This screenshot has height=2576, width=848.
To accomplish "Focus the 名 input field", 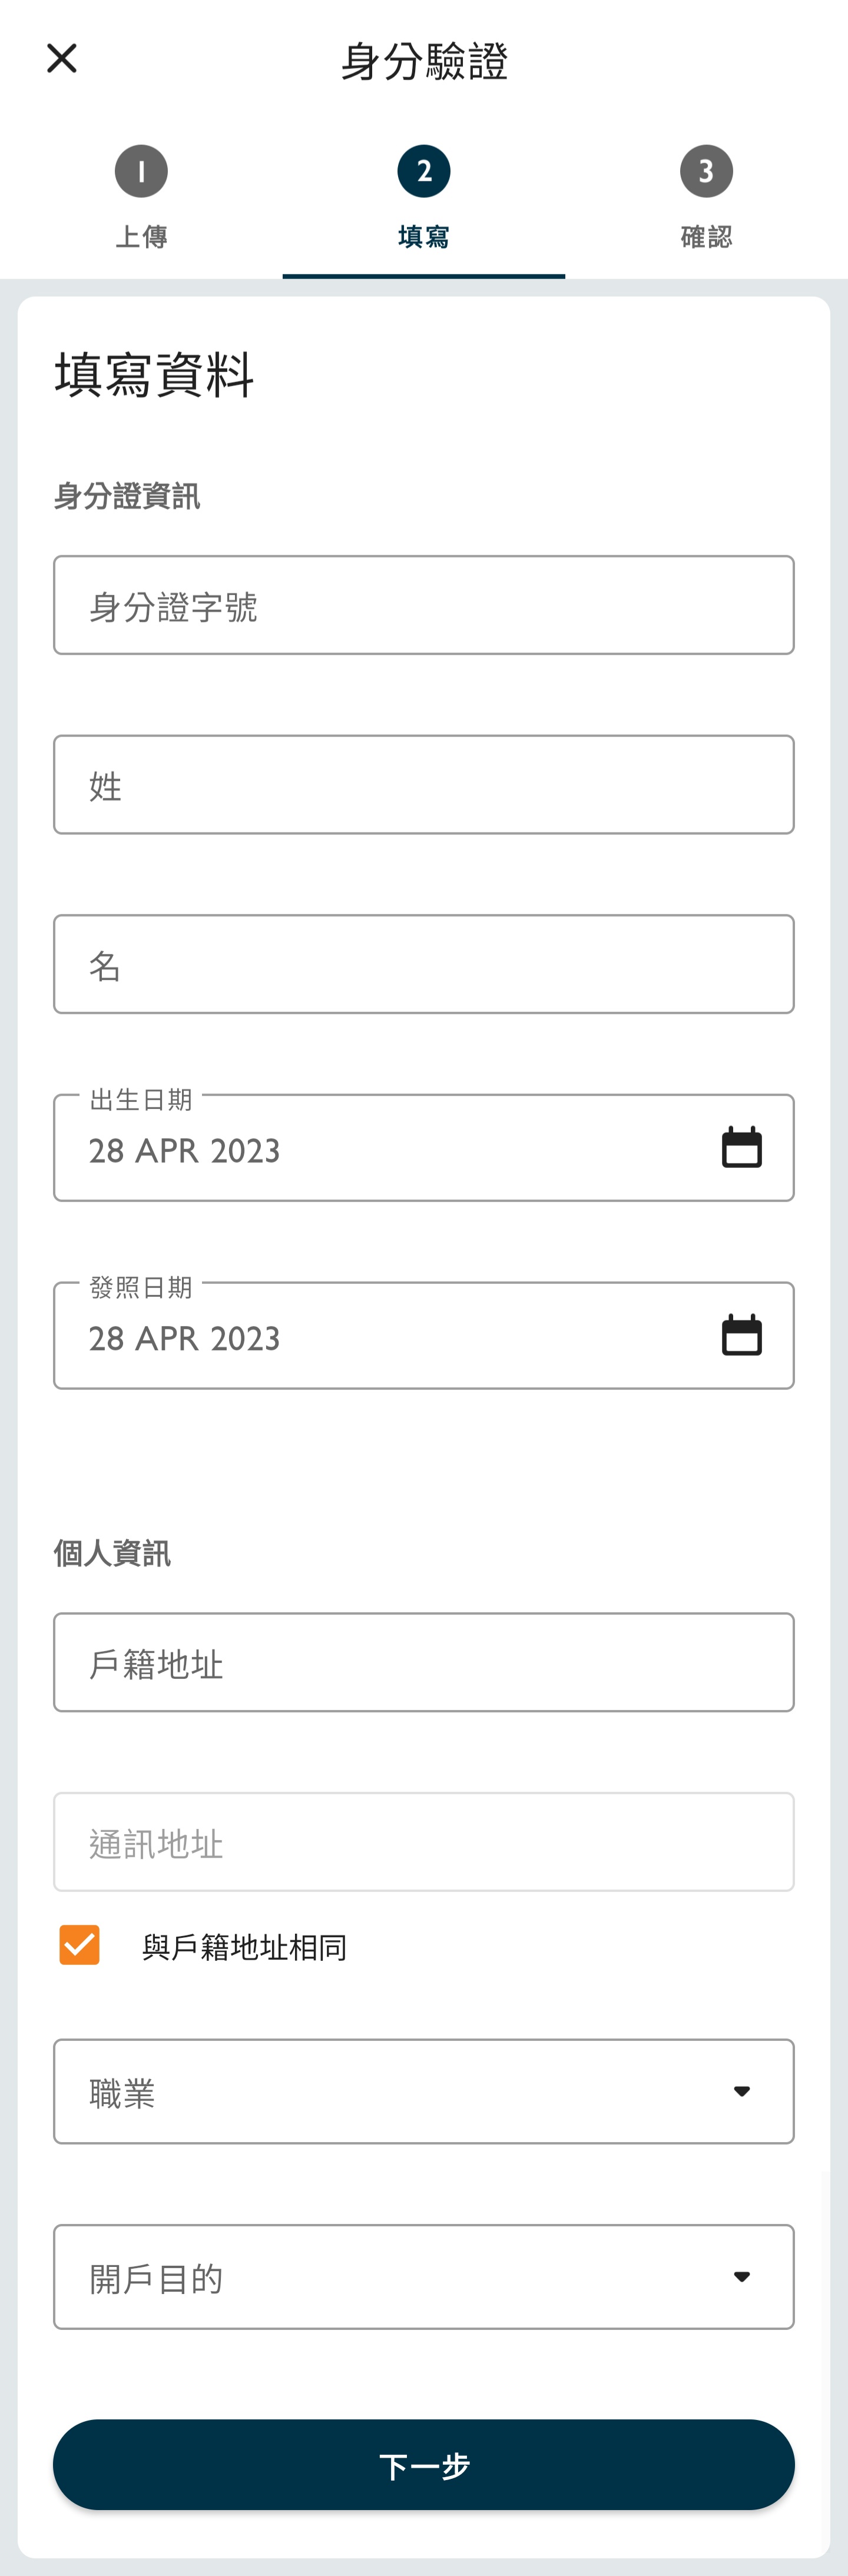I will pyautogui.click(x=424, y=964).
